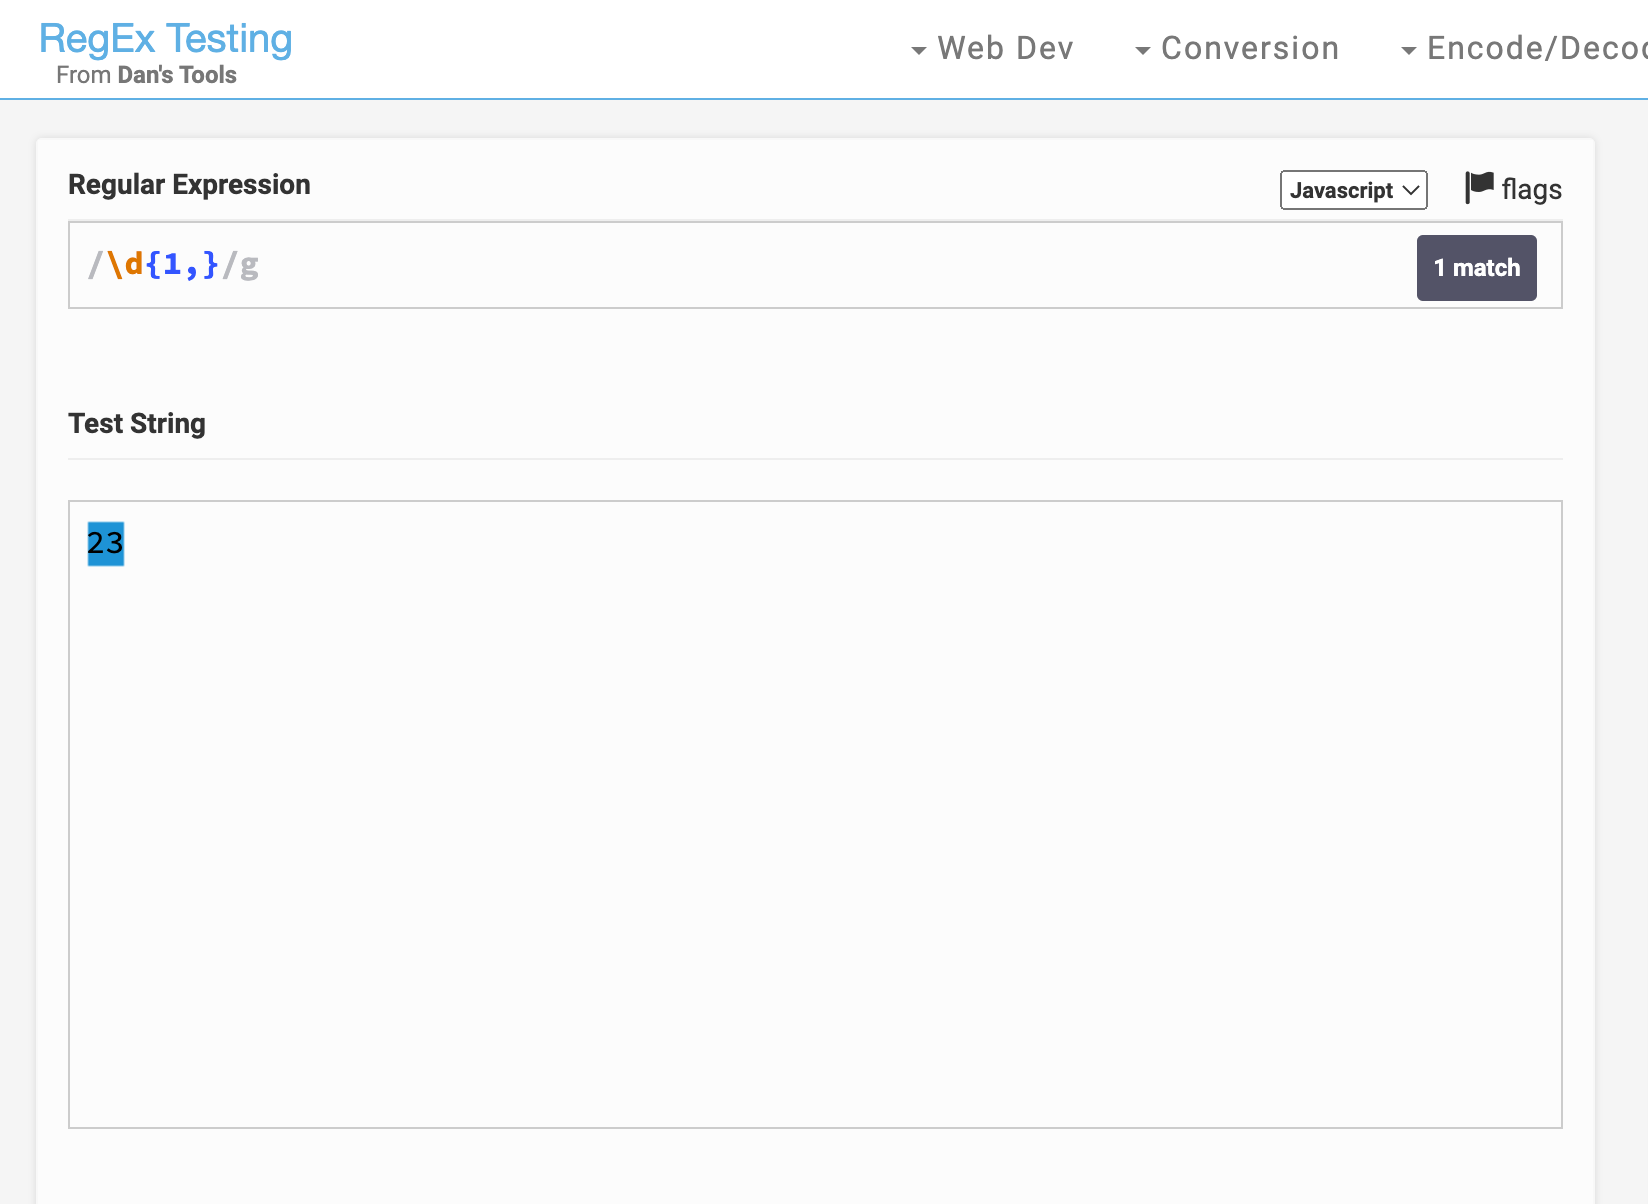Click the RegEx Testing logo title
This screenshot has width=1648, height=1204.
(x=166, y=39)
